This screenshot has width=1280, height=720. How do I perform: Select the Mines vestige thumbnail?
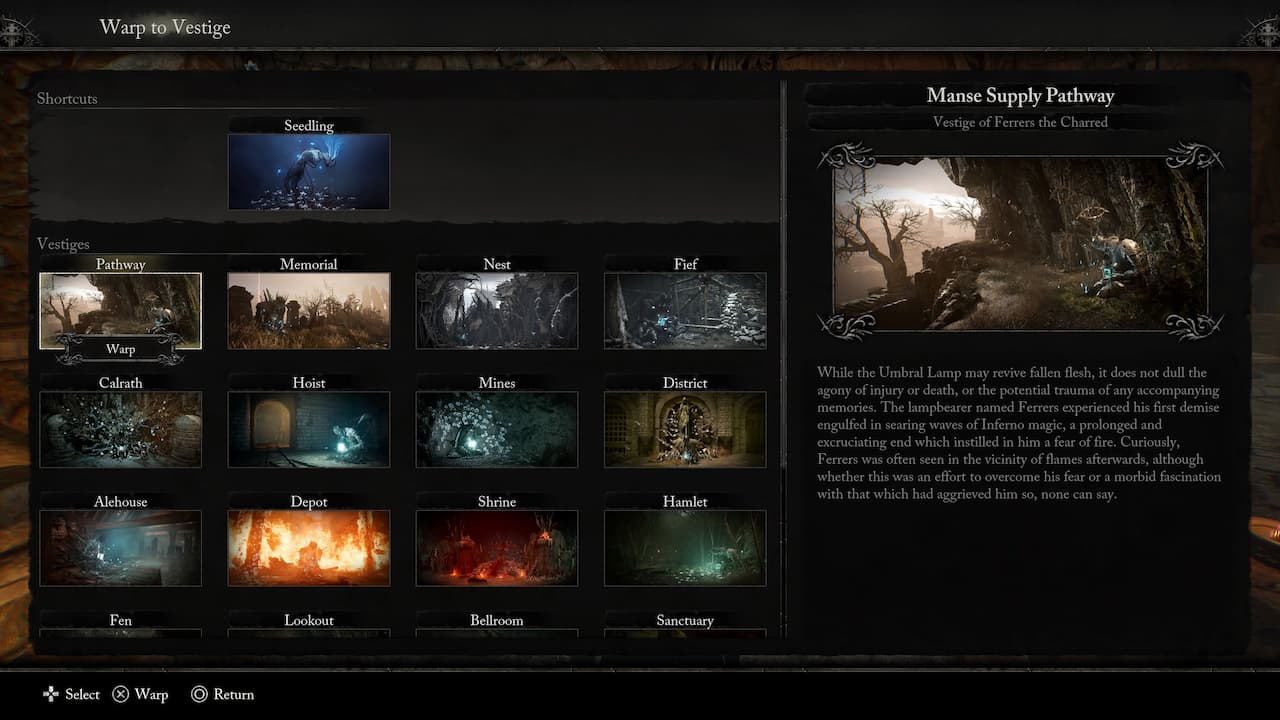497,429
